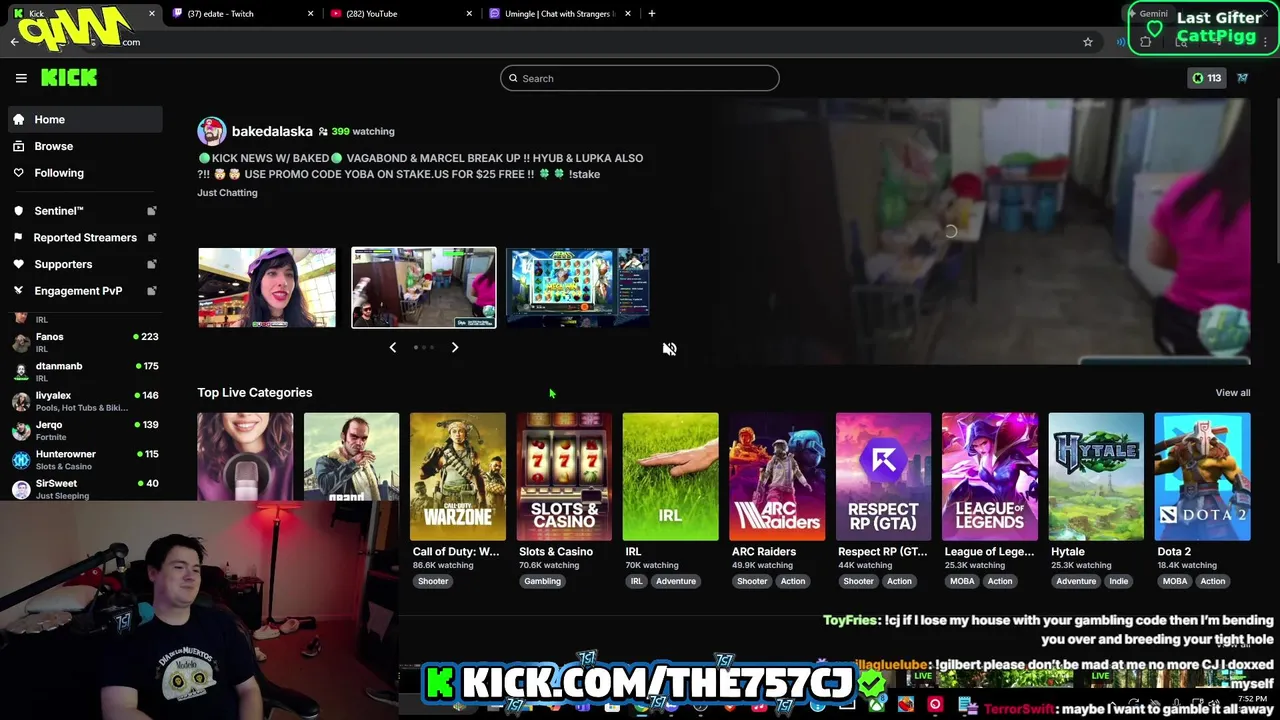Open the livyalex channel in sidebar
This screenshot has width=1280, height=720.
(85, 400)
